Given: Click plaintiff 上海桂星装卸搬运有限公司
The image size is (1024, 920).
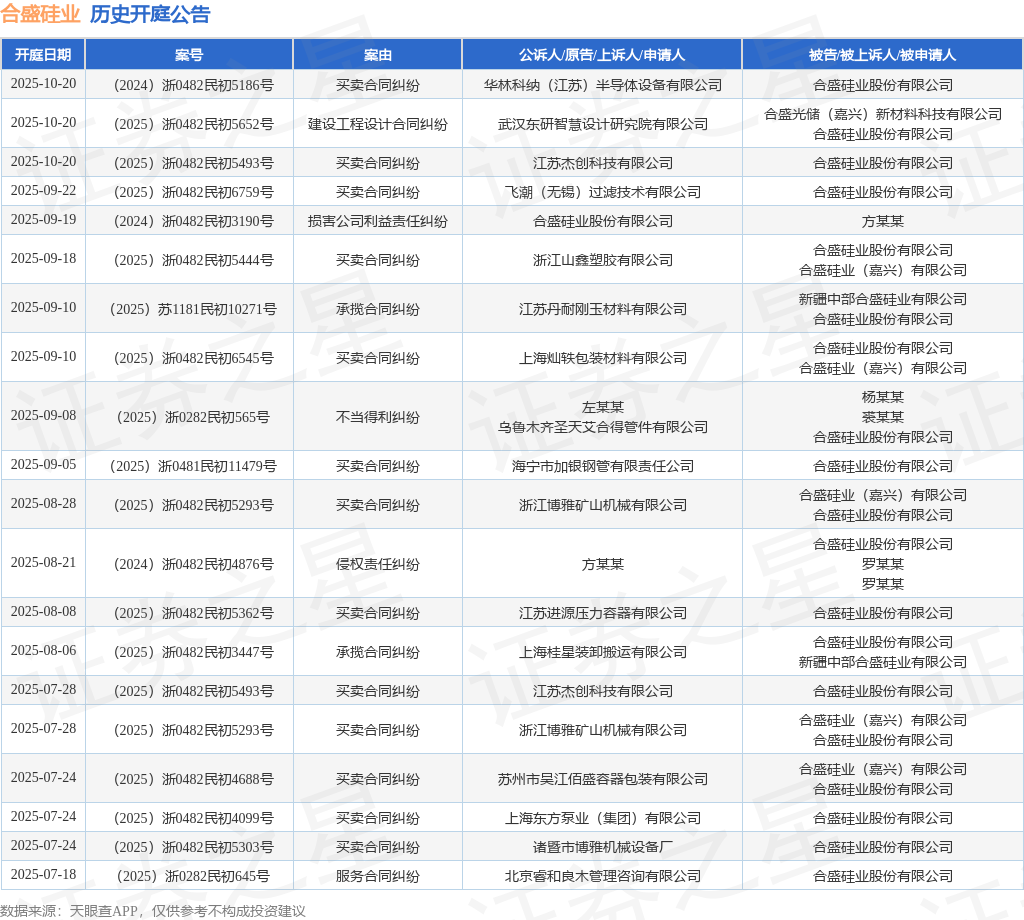Looking at the screenshot, I should (602, 652).
